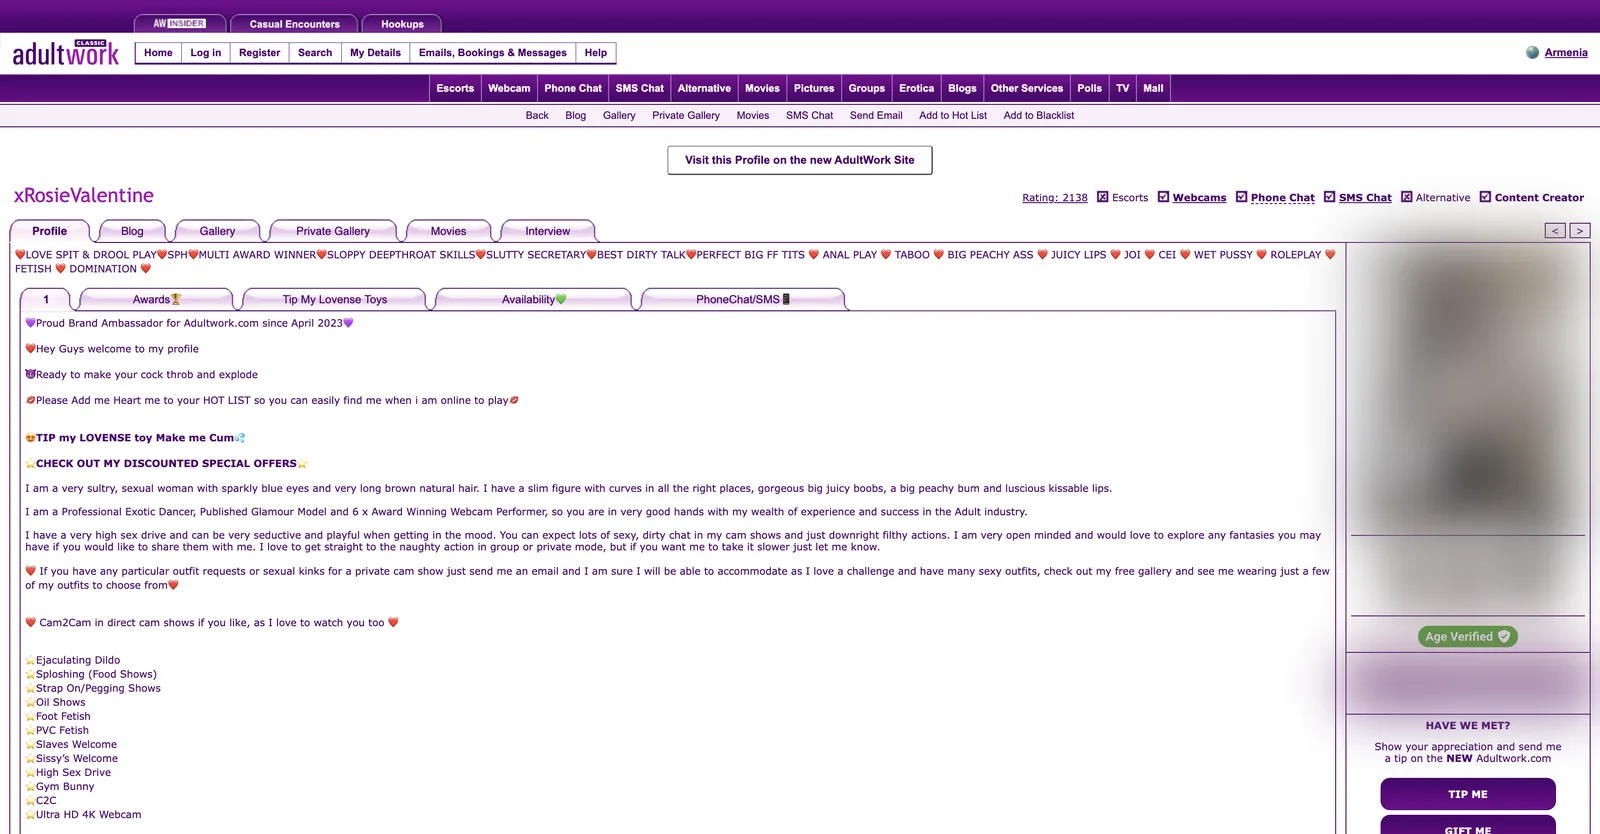
Task: Select Movies in the purple navigation bar
Action: point(762,88)
